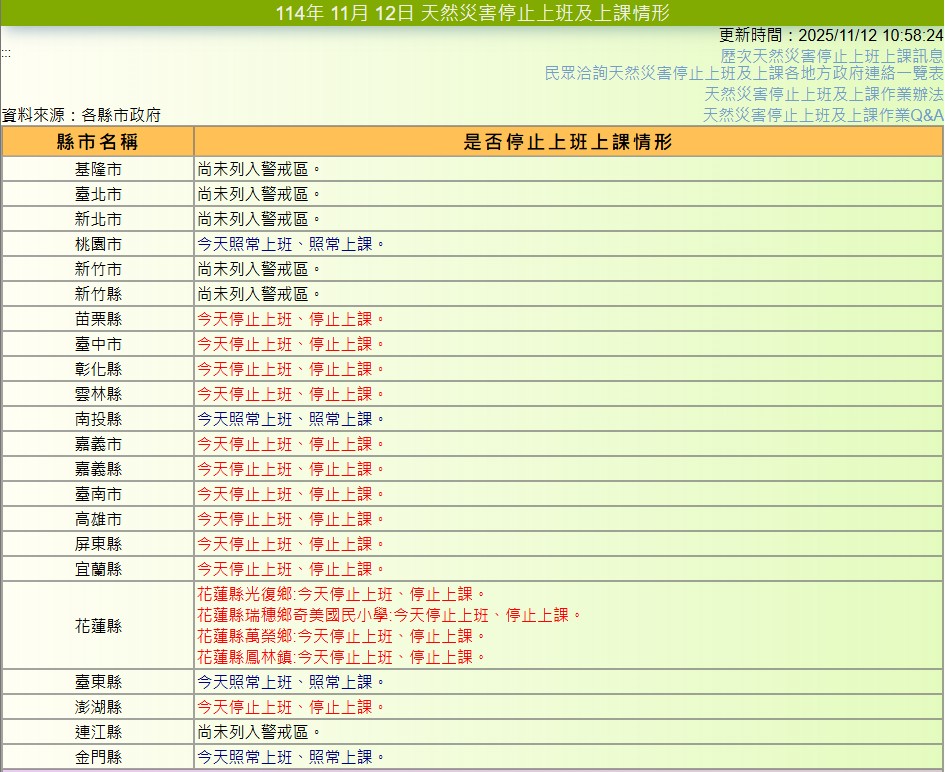Click the ::: accesskey anchor at top left

(x=5, y=53)
